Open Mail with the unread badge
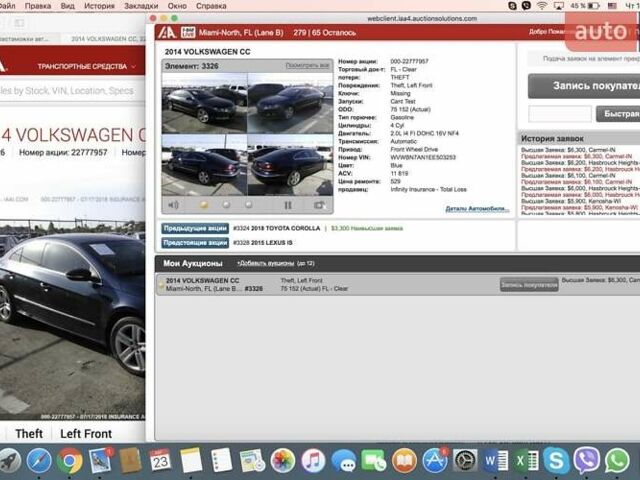Viewport: 640px width, 480px height. tap(100, 460)
